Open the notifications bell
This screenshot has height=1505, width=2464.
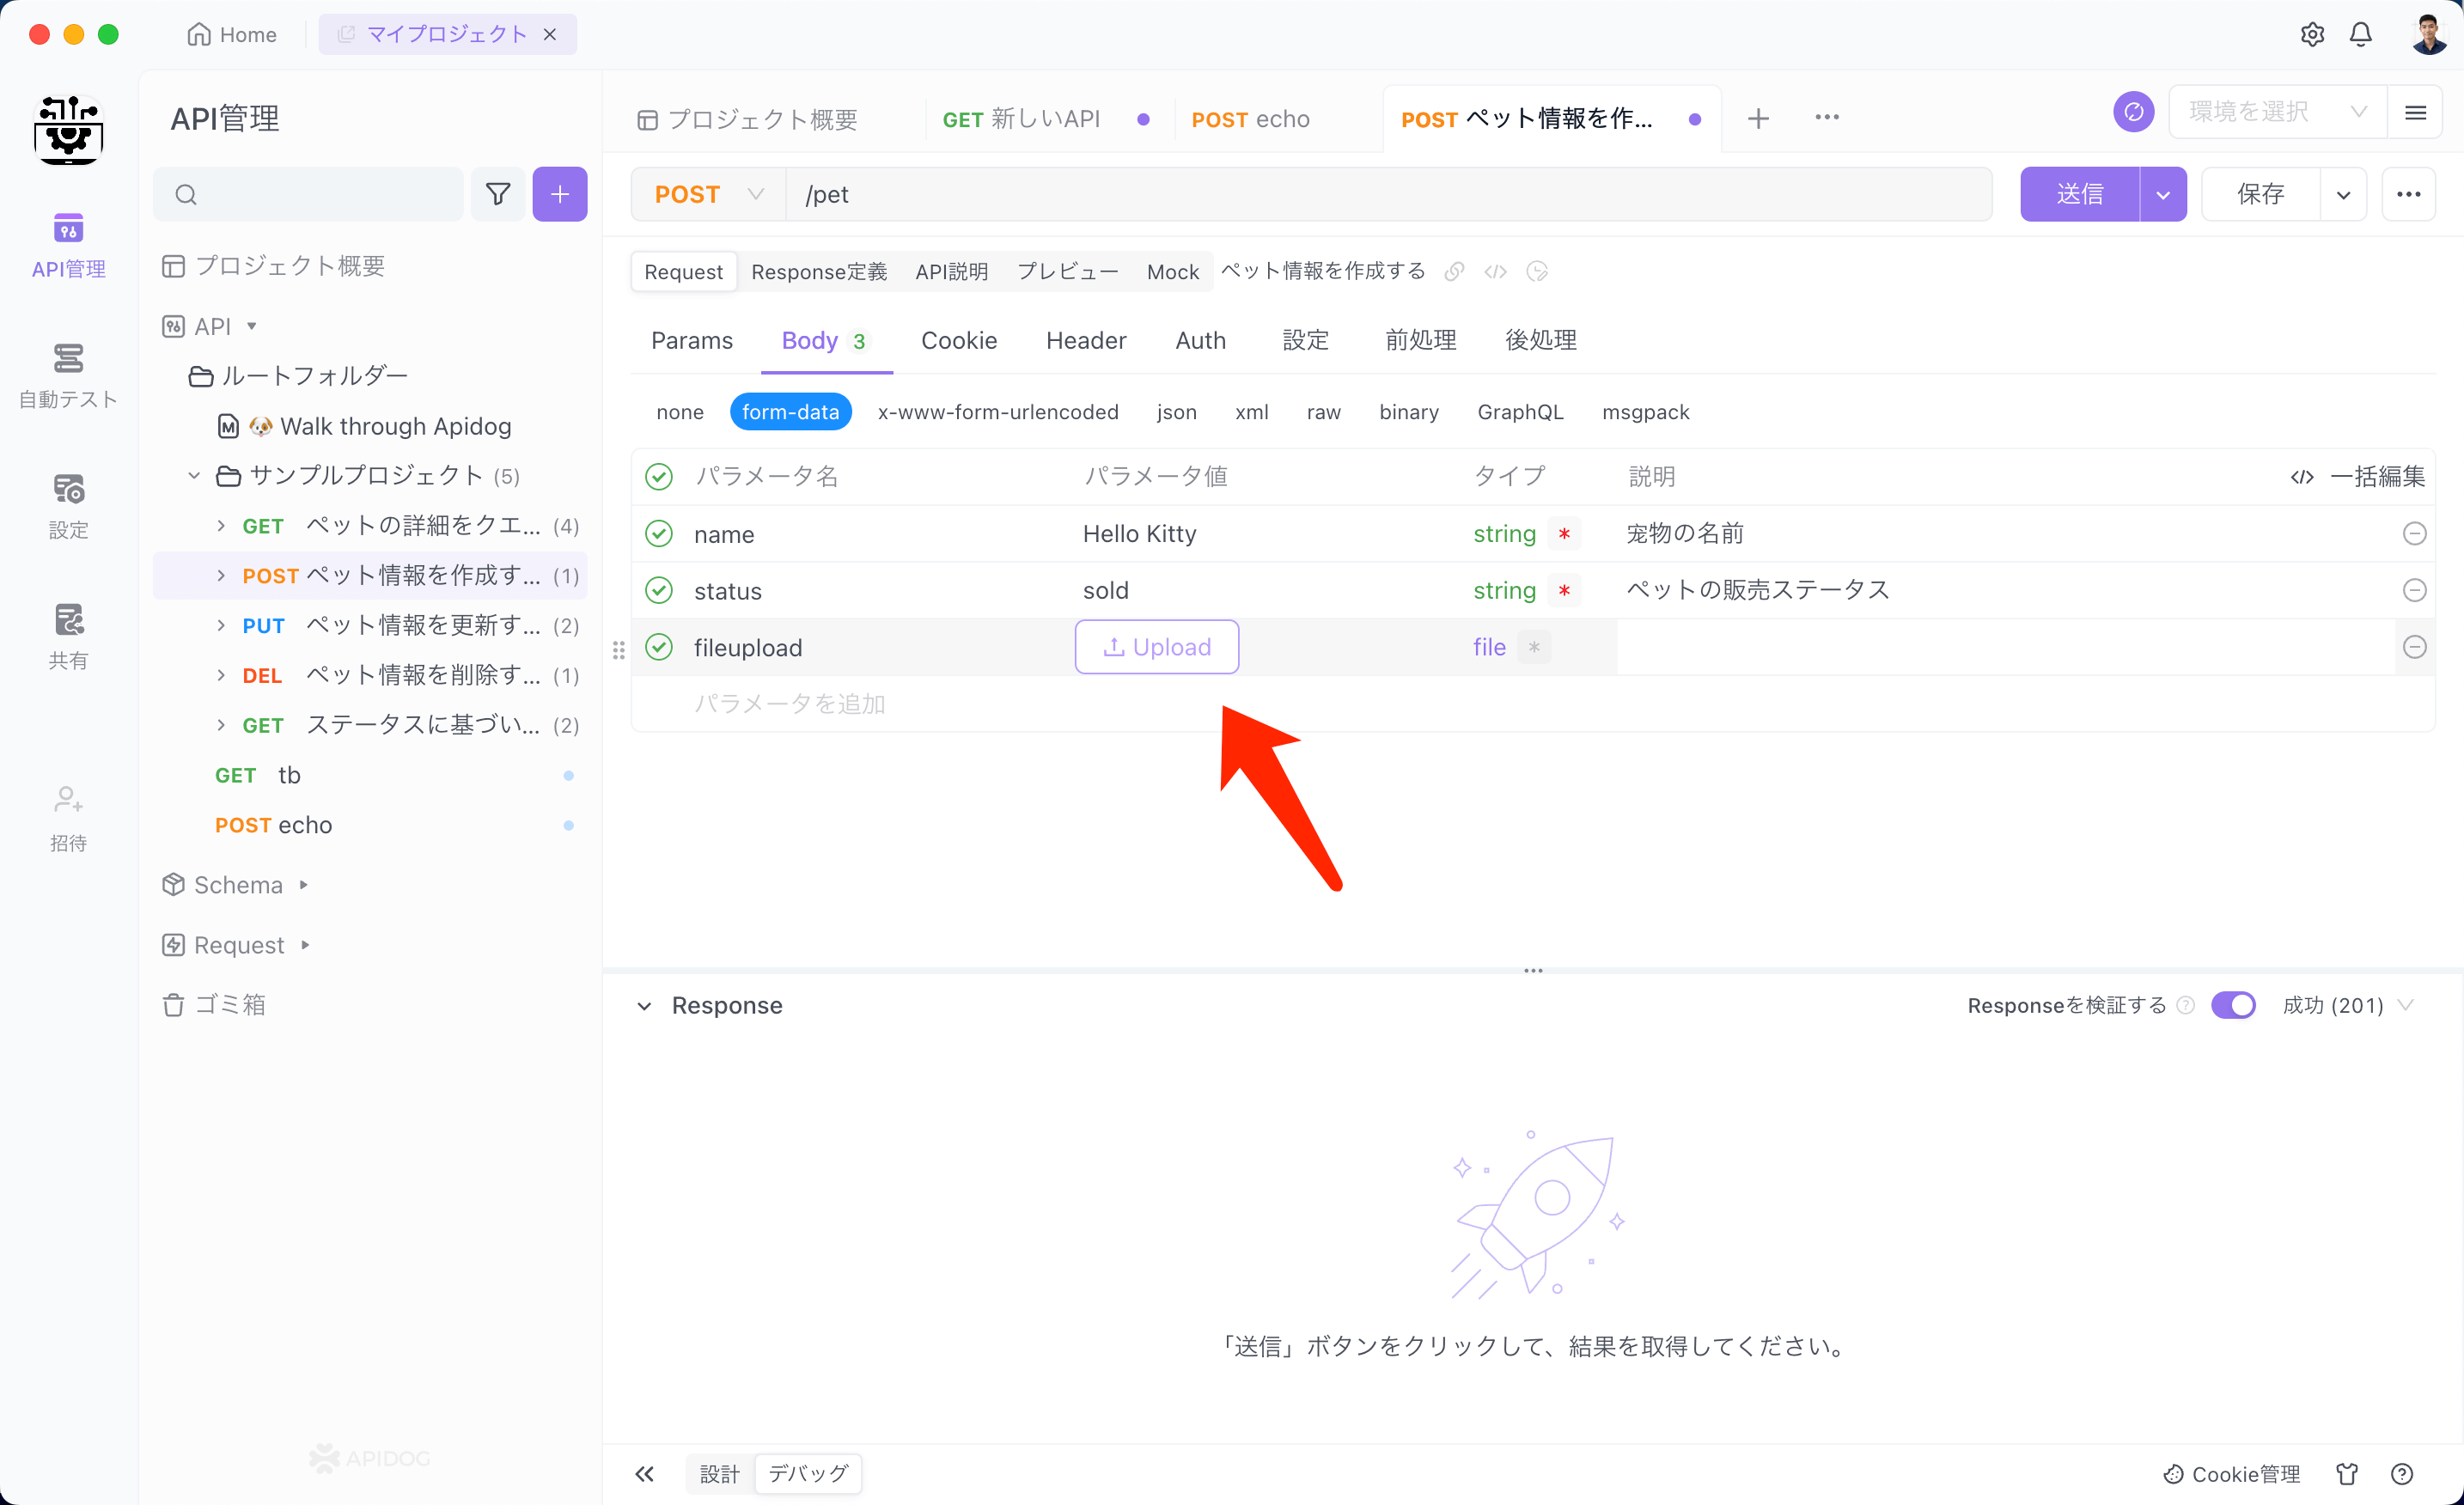(2361, 34)
